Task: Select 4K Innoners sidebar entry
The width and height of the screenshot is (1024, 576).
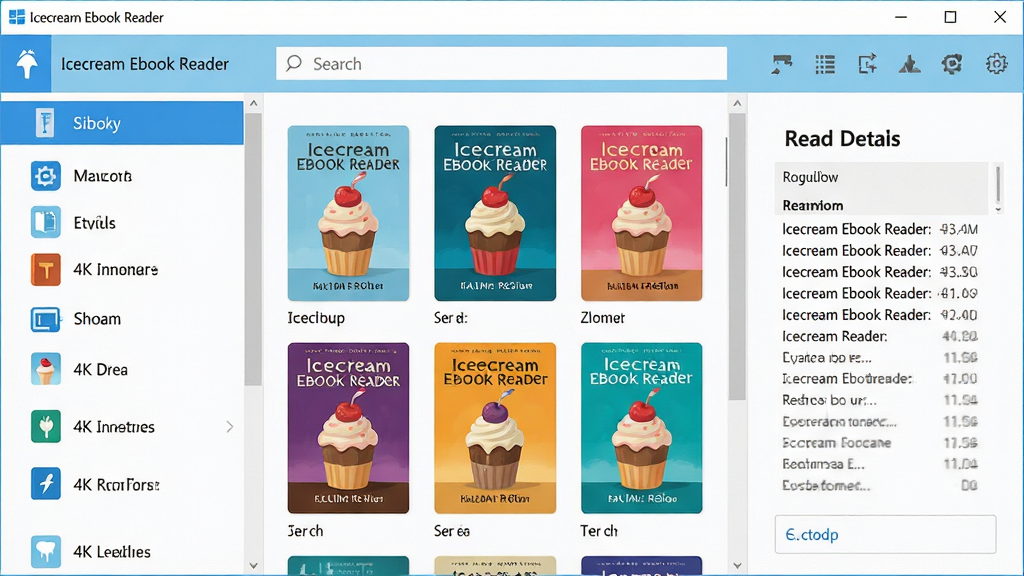Action: (x=116, y=269)
